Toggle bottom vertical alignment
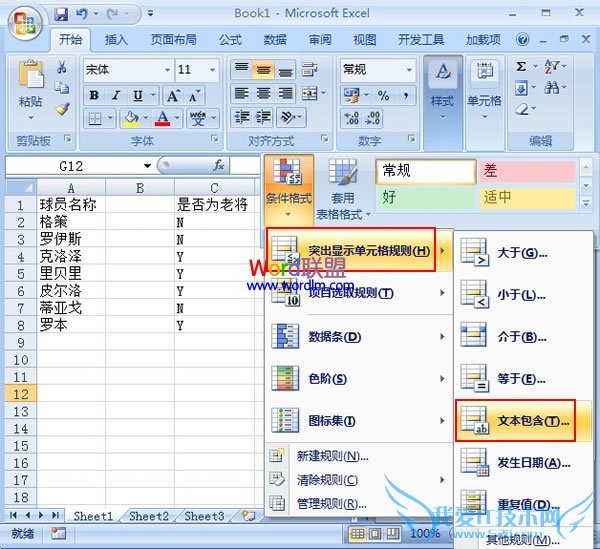Viewport: 600px width, 549px height. 285,70
